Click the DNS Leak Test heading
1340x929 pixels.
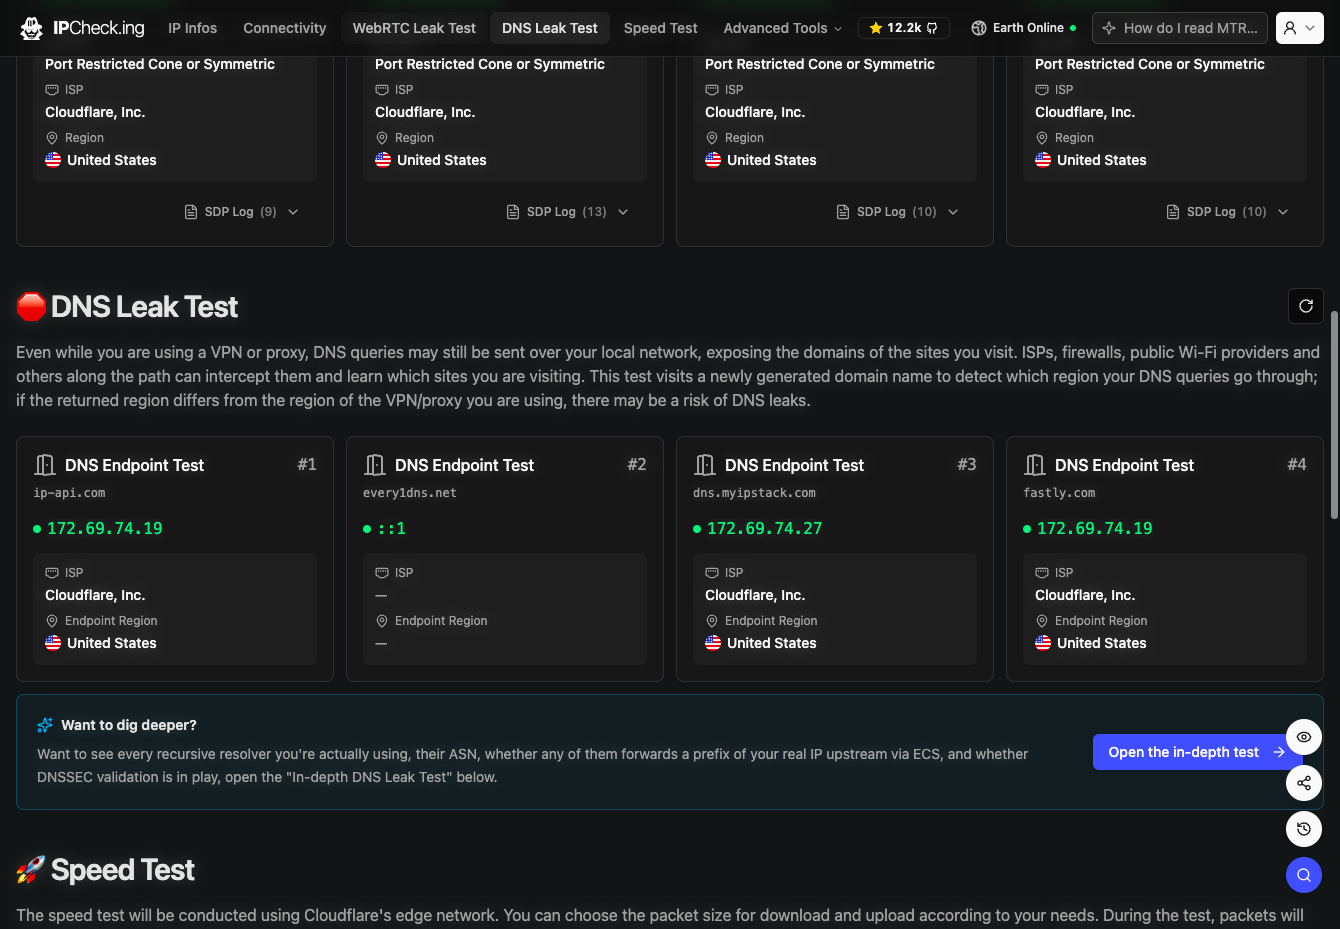[144, 307]
